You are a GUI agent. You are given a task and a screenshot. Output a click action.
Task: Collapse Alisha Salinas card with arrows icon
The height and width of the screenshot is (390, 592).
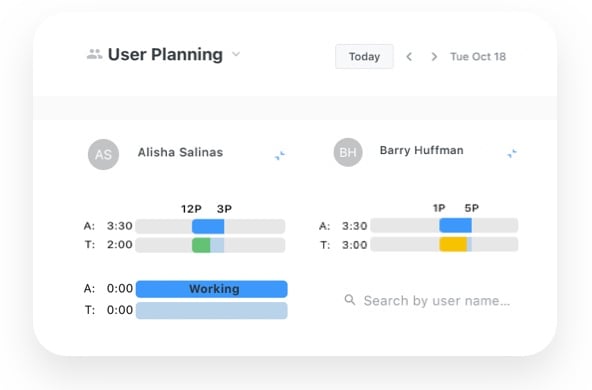(280, 155)
